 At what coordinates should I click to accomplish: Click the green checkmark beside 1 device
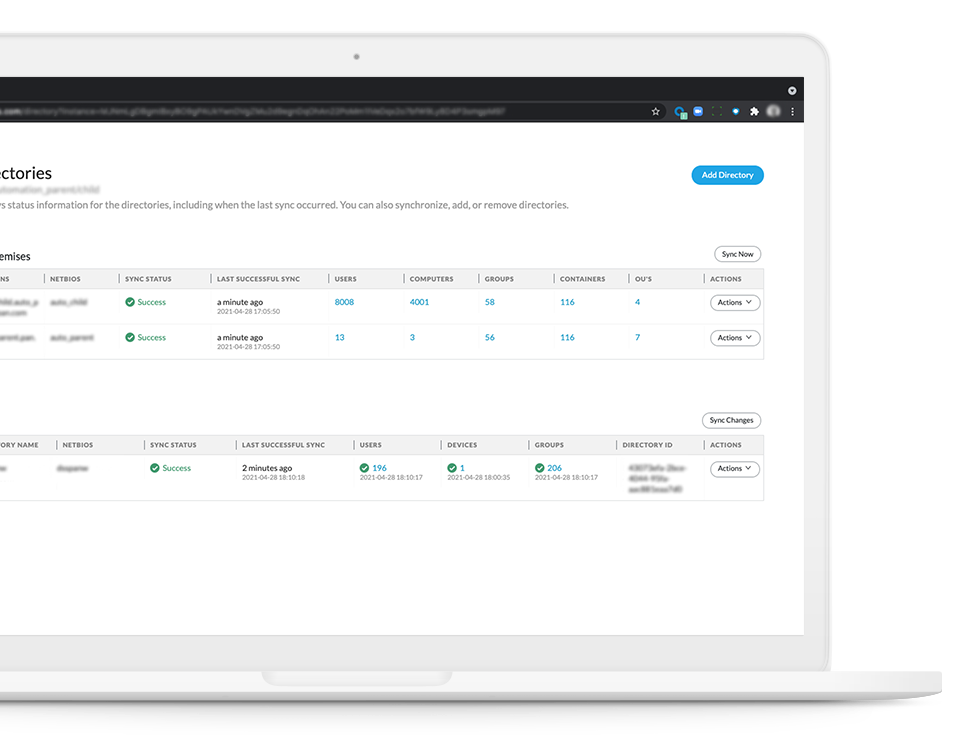coord(452,467)
